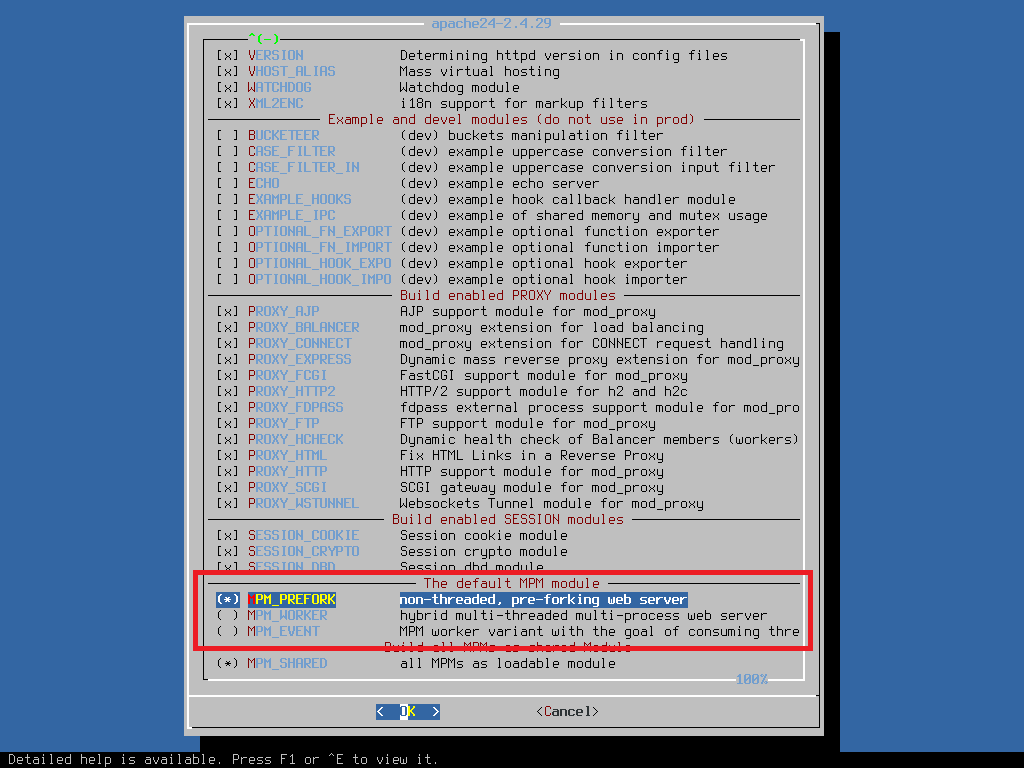Toggle OPTIONAL_FN_IMPORT checkbox

tap(228, 248)
